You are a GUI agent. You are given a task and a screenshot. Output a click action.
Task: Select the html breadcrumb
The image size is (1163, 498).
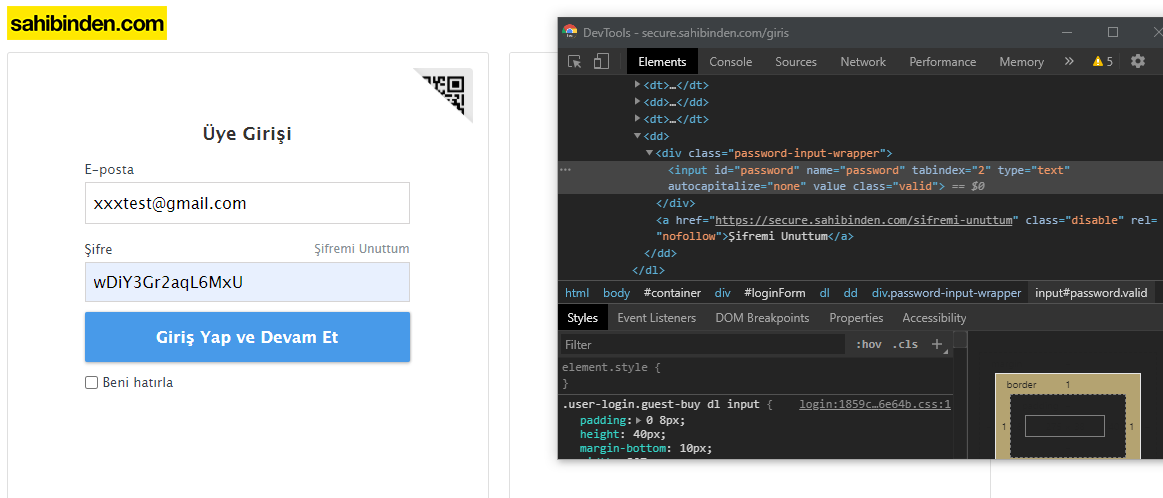click(576, 293)
